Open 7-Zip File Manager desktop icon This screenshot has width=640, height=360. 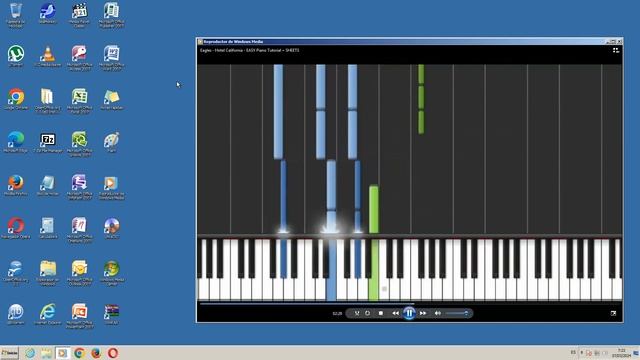(47, 142)
